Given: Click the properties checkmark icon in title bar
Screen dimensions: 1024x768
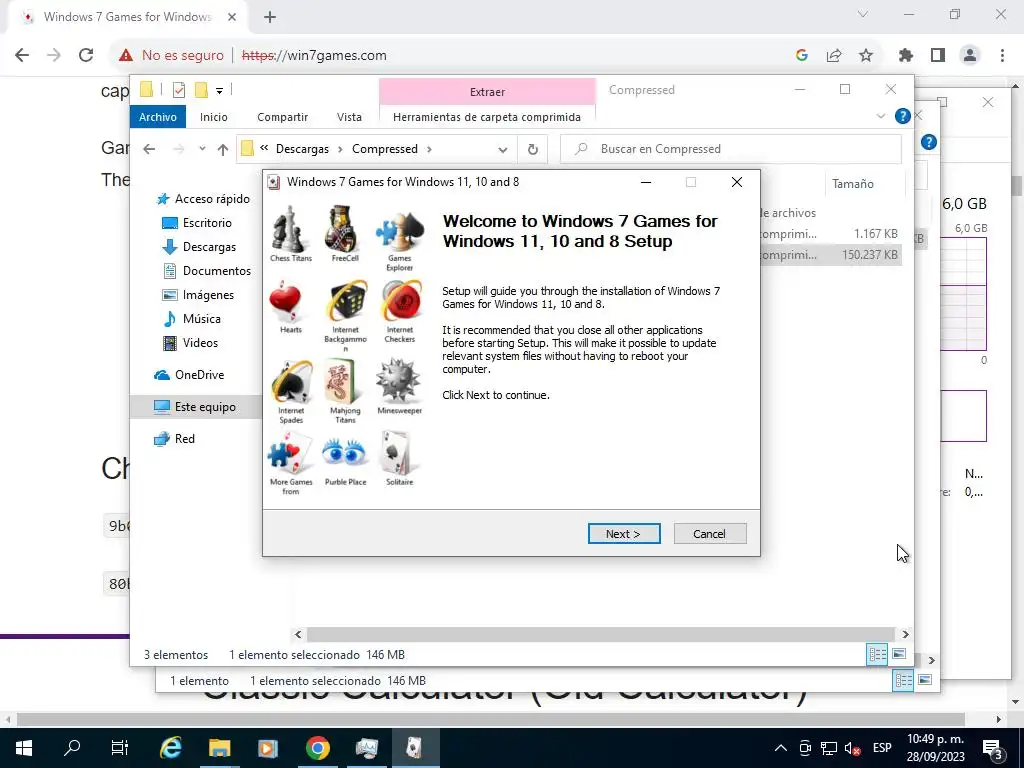Looking at the screenshot, I should [179, 90].
